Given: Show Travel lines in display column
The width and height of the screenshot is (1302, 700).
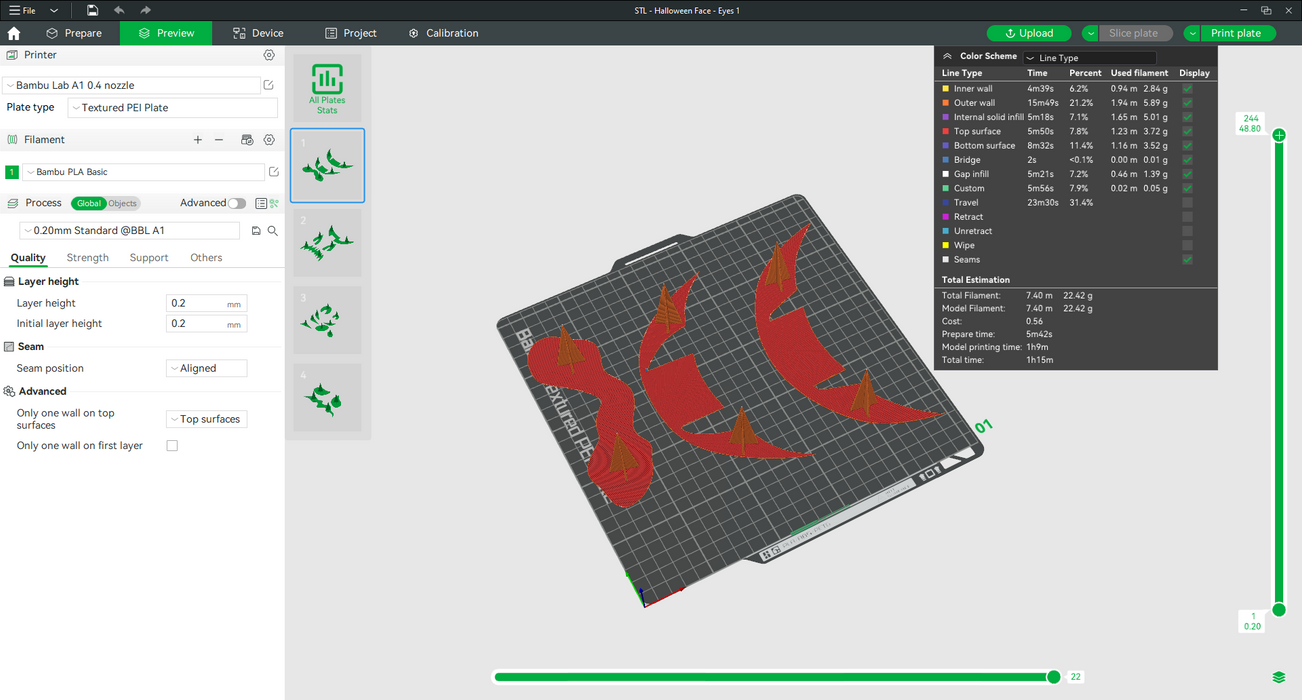Looking at the screenshot, I should 1187,203.
